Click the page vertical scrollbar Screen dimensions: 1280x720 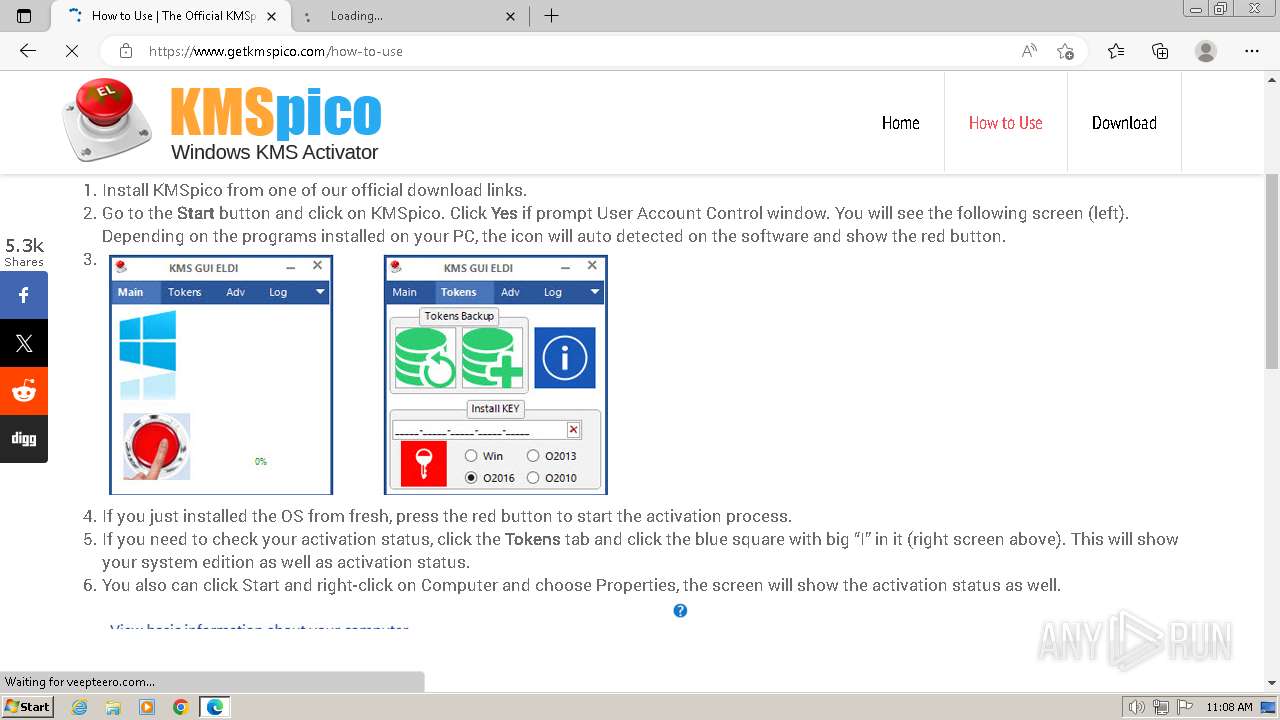pyautogui.click(x=1272, y=270)
